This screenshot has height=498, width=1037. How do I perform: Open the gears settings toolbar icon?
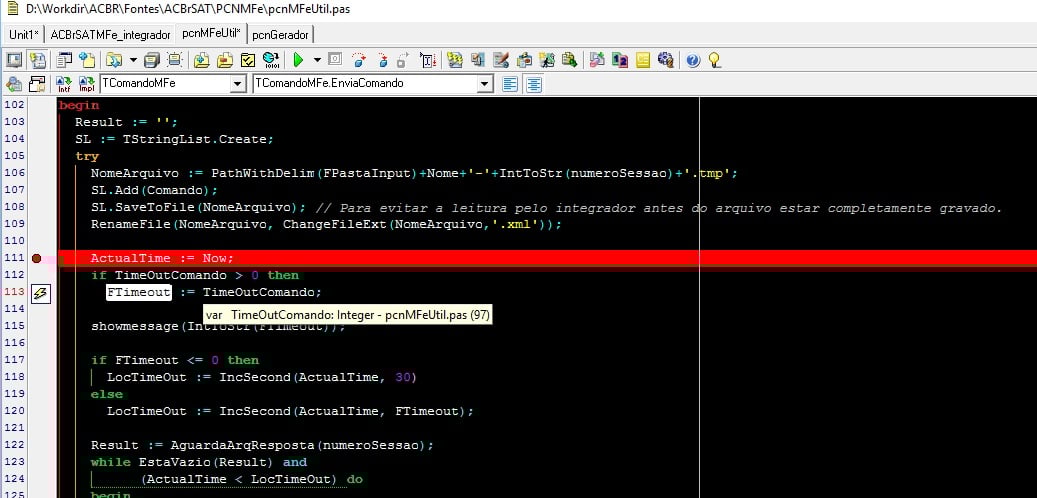pos(665,60)
